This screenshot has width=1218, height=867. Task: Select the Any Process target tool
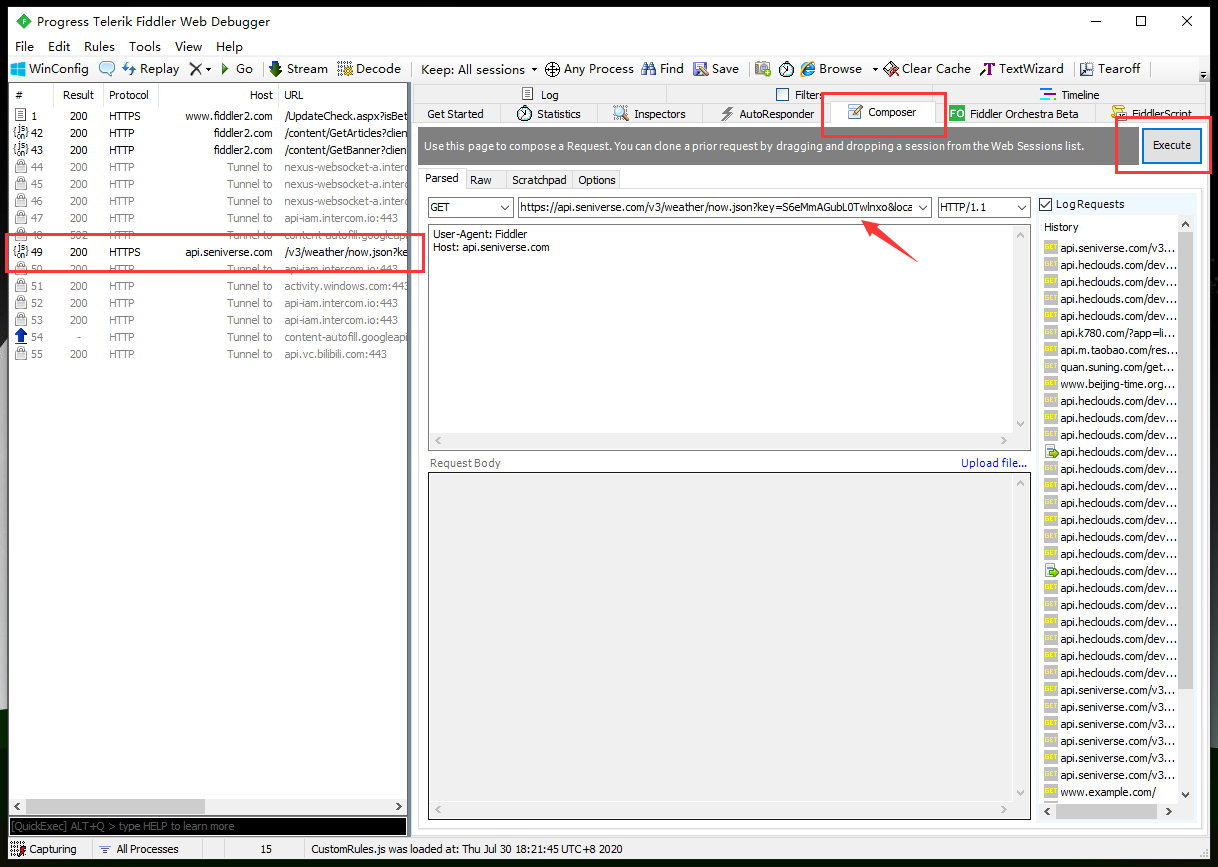(x=589, y=69)
